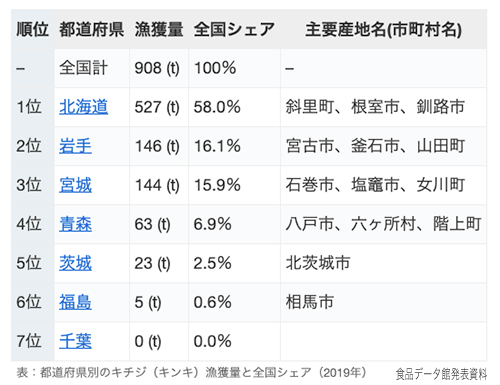Click the 相馬市 cell
Image resolution: width=500 pixels, height=385 pixels.
pos(383,302)
